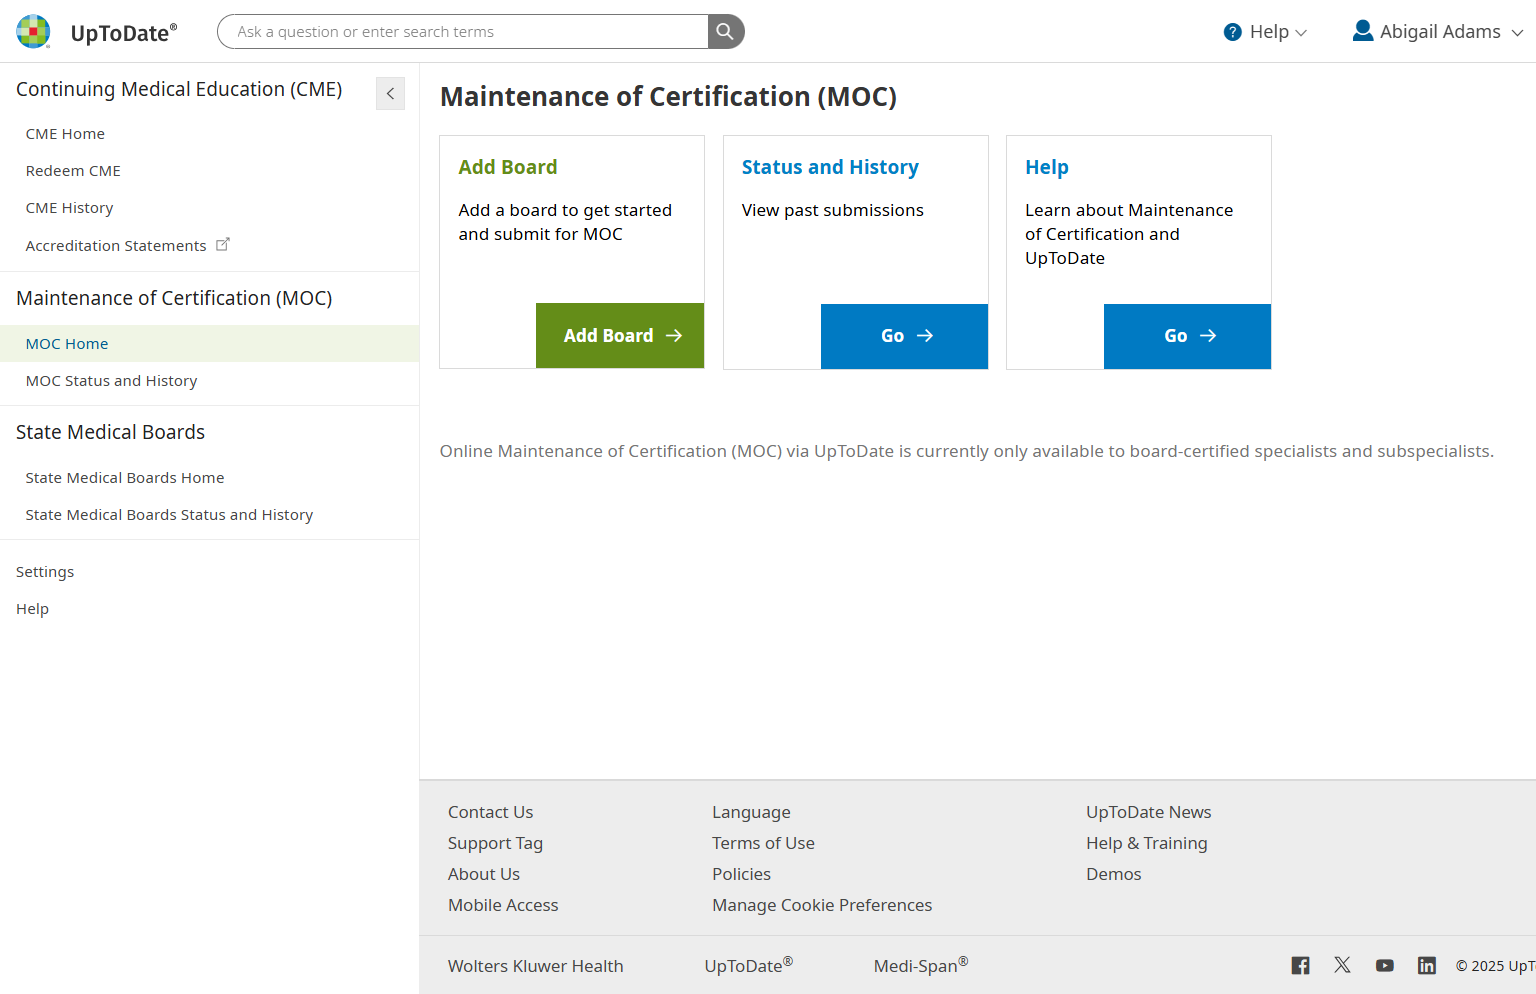The image size is (1536, 994).
Task: Click the Policies footer link
Action: (x=741, y=874)
